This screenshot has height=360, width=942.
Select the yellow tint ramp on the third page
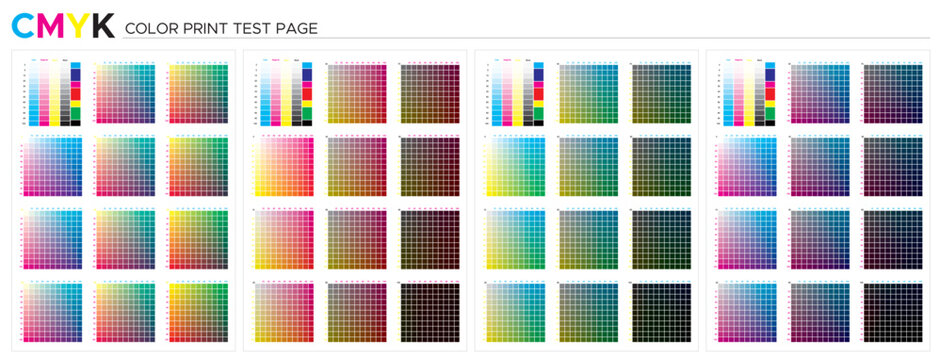pos(518,94)
